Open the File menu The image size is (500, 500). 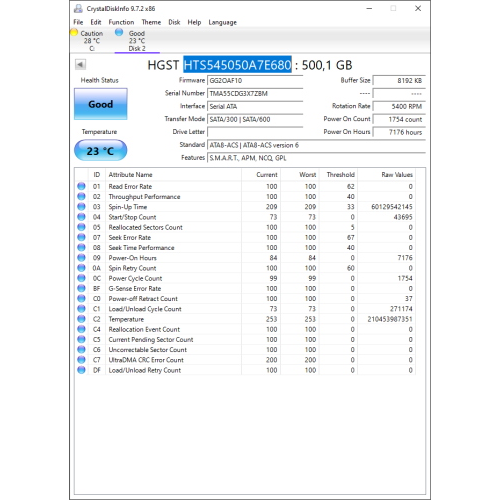coord(78,22)
